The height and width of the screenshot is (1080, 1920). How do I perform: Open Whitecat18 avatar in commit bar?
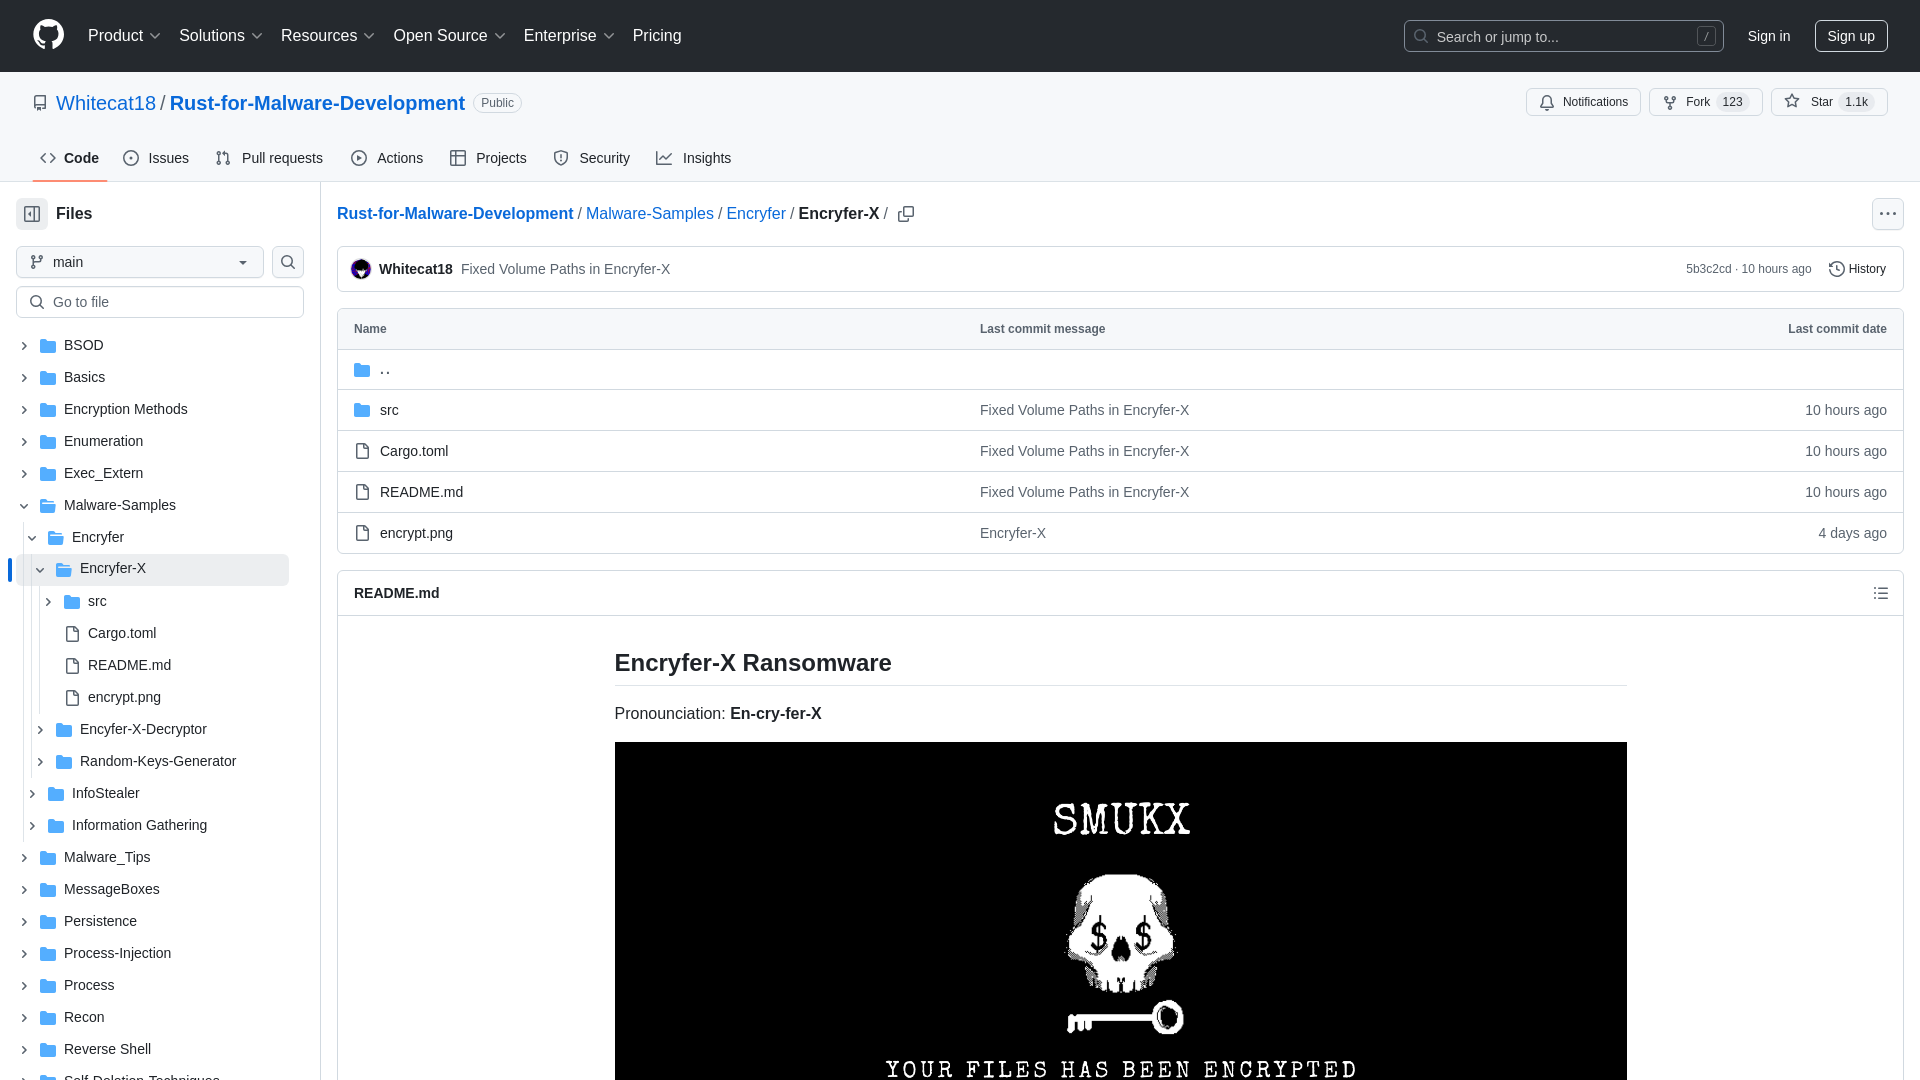point(361,269)
